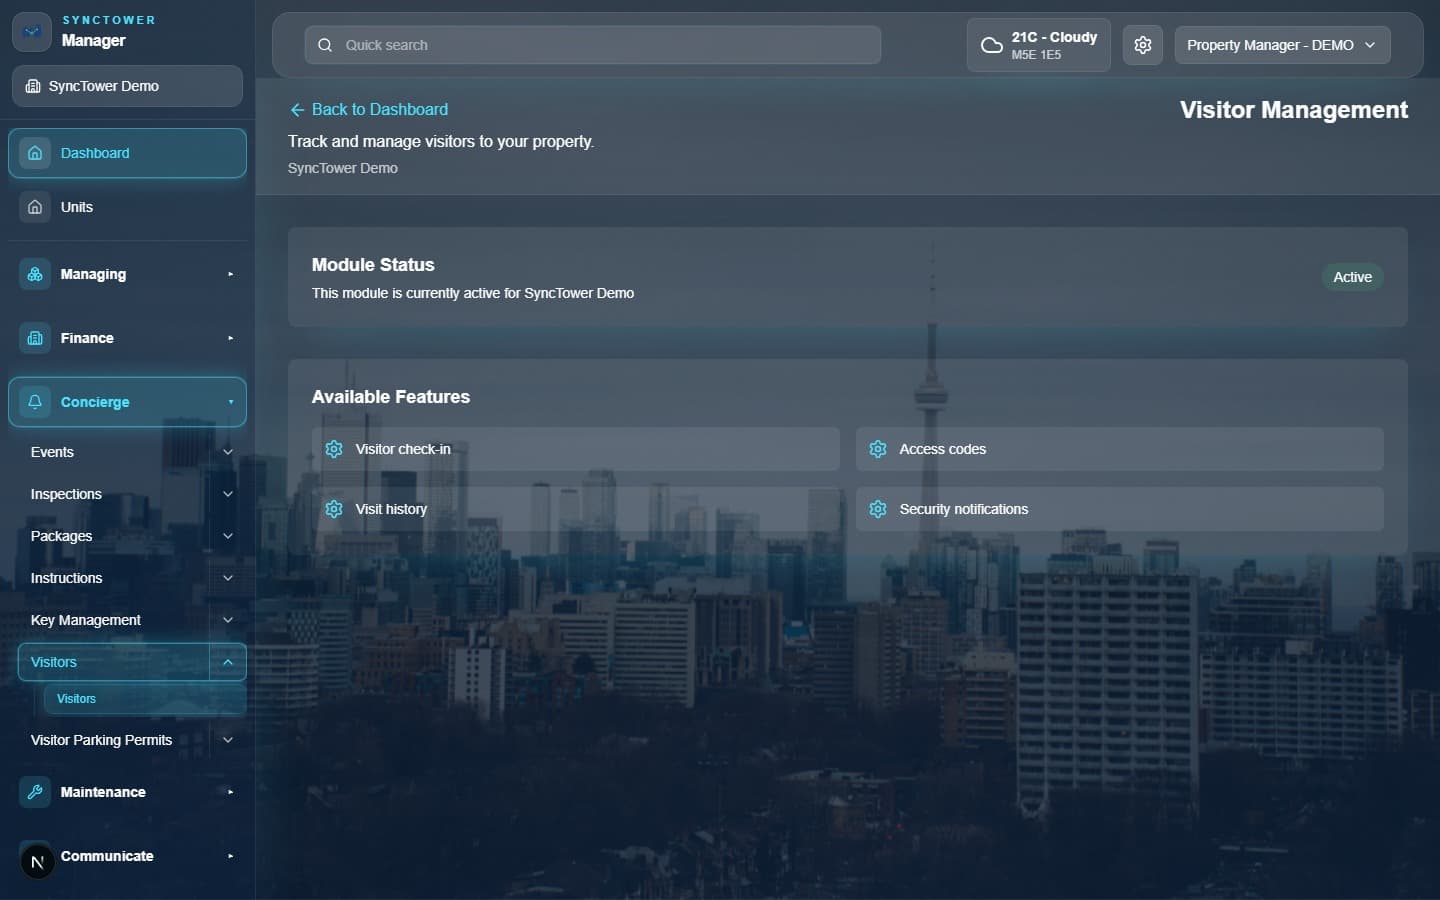This screenshot has height=900, width=1440.
Task: Expand the Communicate menu arrow
Action: point(230,856)
